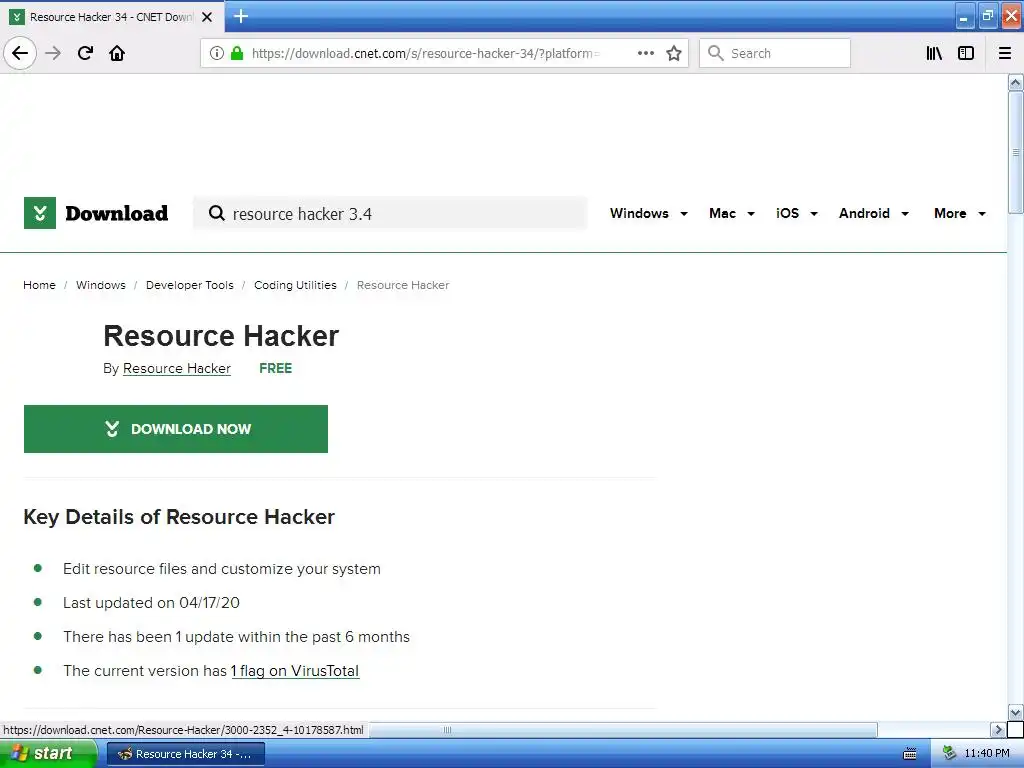The height and width of the screenshot is (768, 1024).
Task: Click the green CNET Download logo icon
Action: [40, 213]
